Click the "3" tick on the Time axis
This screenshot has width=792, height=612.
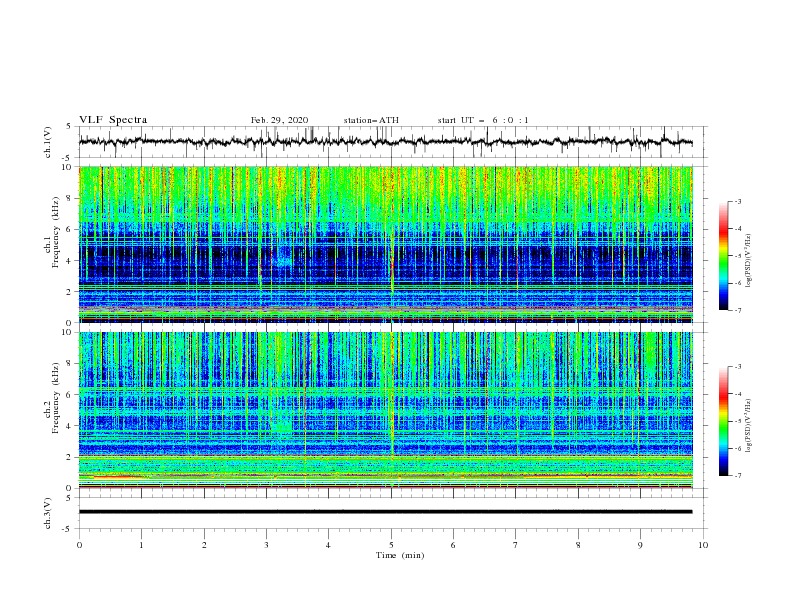click(266, 545)
